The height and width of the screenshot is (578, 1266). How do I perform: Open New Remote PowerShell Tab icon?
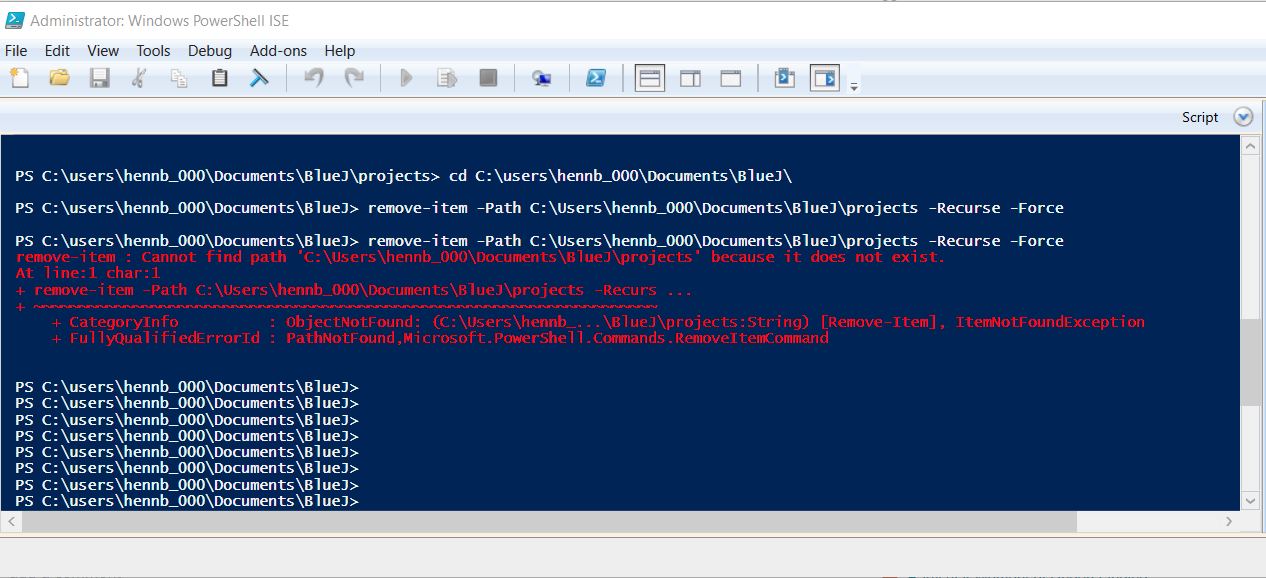pyautogui.click(x=542, y=78)
